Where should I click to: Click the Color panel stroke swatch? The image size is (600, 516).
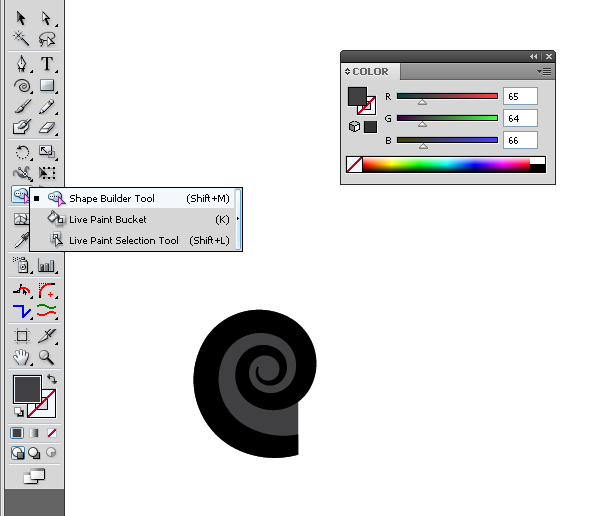369,108
